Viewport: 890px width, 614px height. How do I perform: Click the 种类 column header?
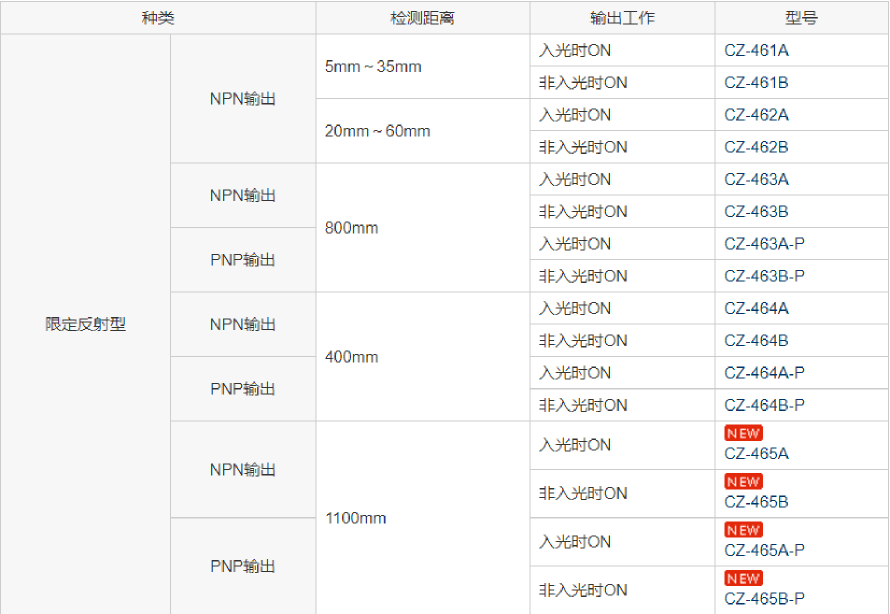[157, 18]
